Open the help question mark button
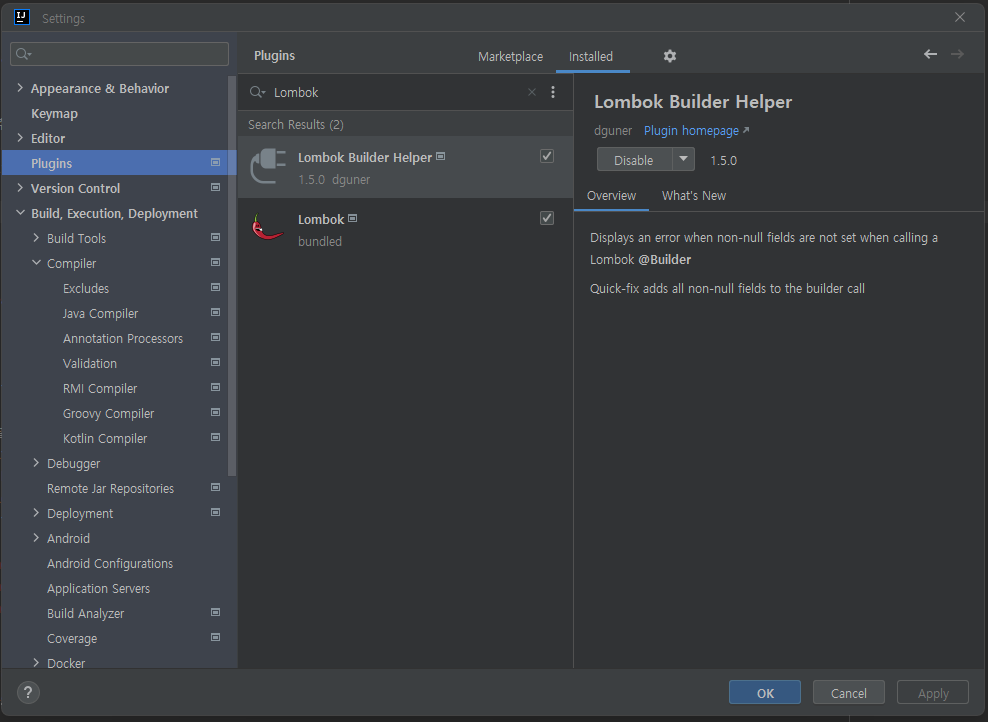This screenshot has height=722, width=988. click(28, 692)
